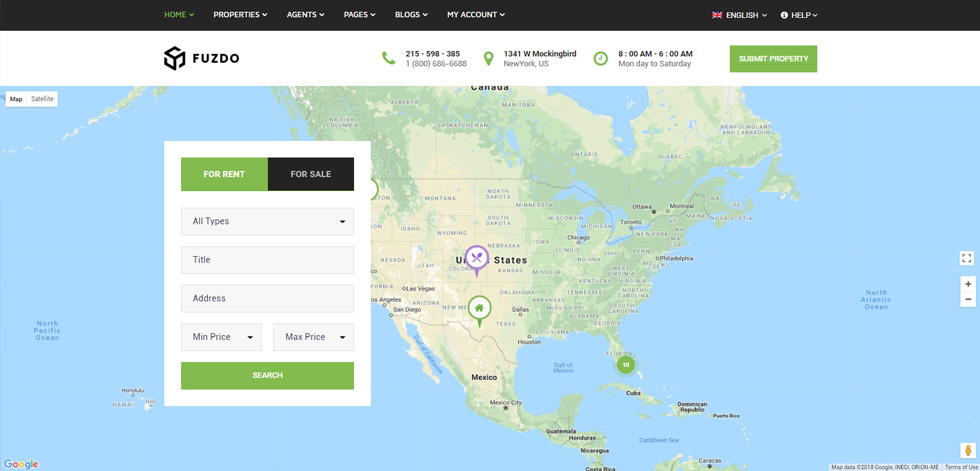Image resolution: width=980 pixels, height=471 pixels.
Task: Open the Help dropdown
Action: tap(799, 15)
